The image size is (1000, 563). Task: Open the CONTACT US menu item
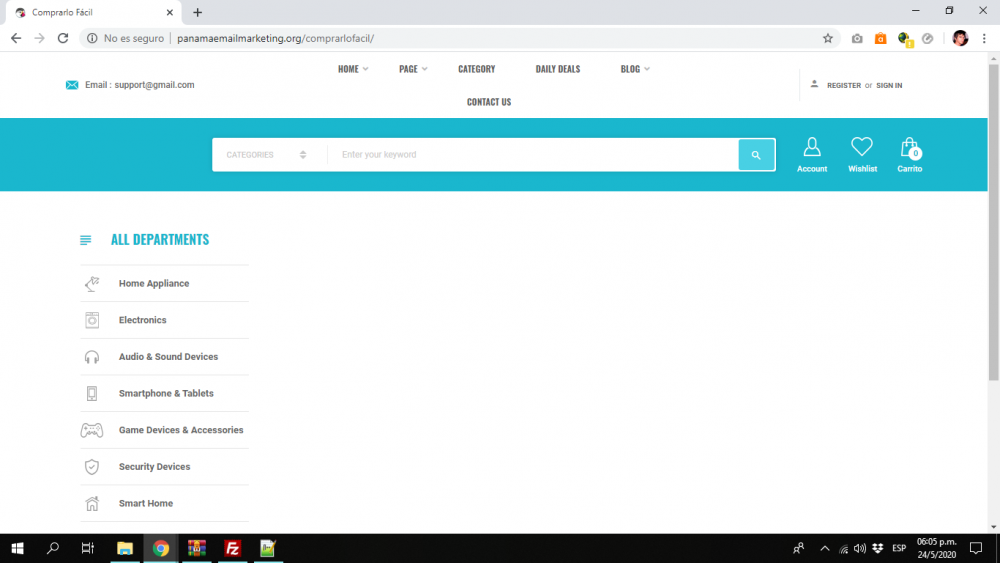coord(489,102)
